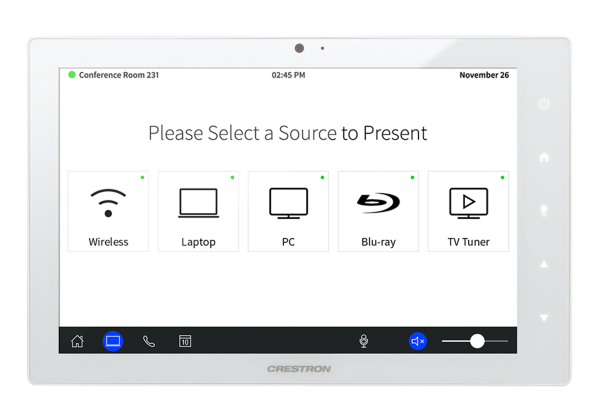Open the home screen from bottom bar
This screenshot has height=409, width=600.
[x=77, y=341]
